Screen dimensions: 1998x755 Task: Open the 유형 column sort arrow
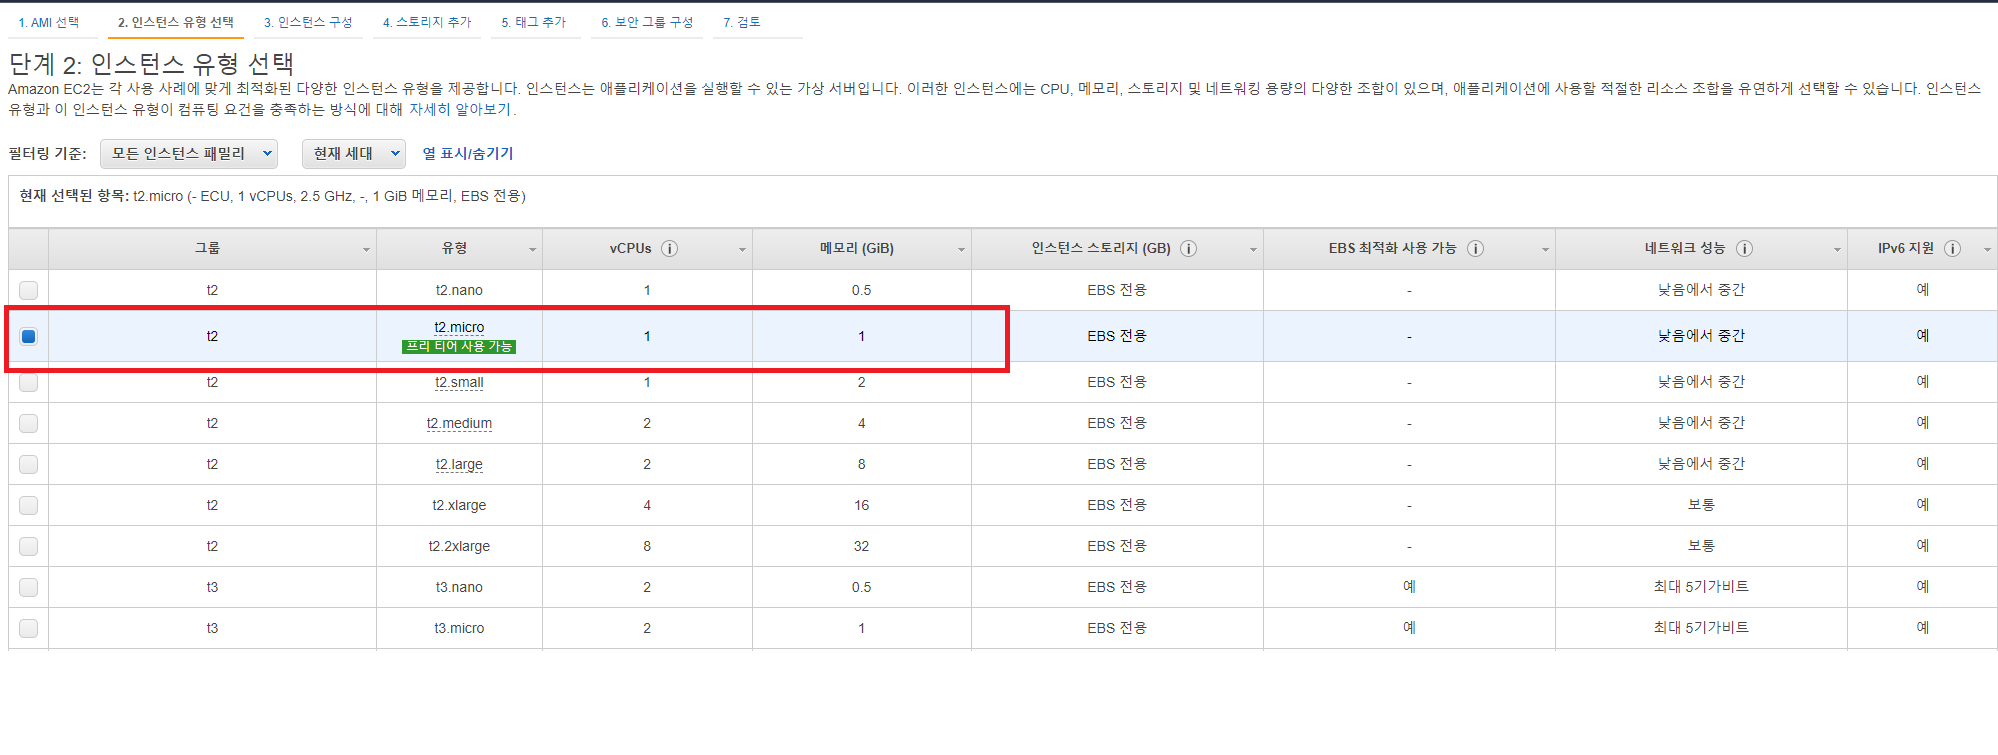tap(532, 250)
